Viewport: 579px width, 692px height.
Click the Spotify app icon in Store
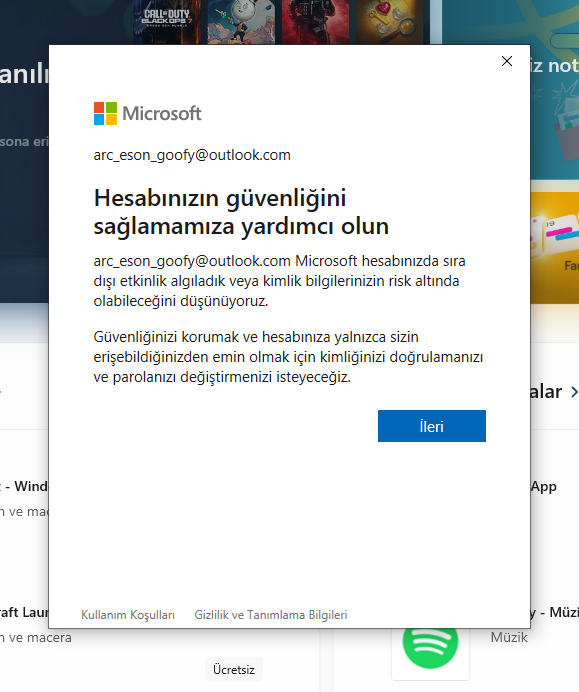click(x=430, y=643)
